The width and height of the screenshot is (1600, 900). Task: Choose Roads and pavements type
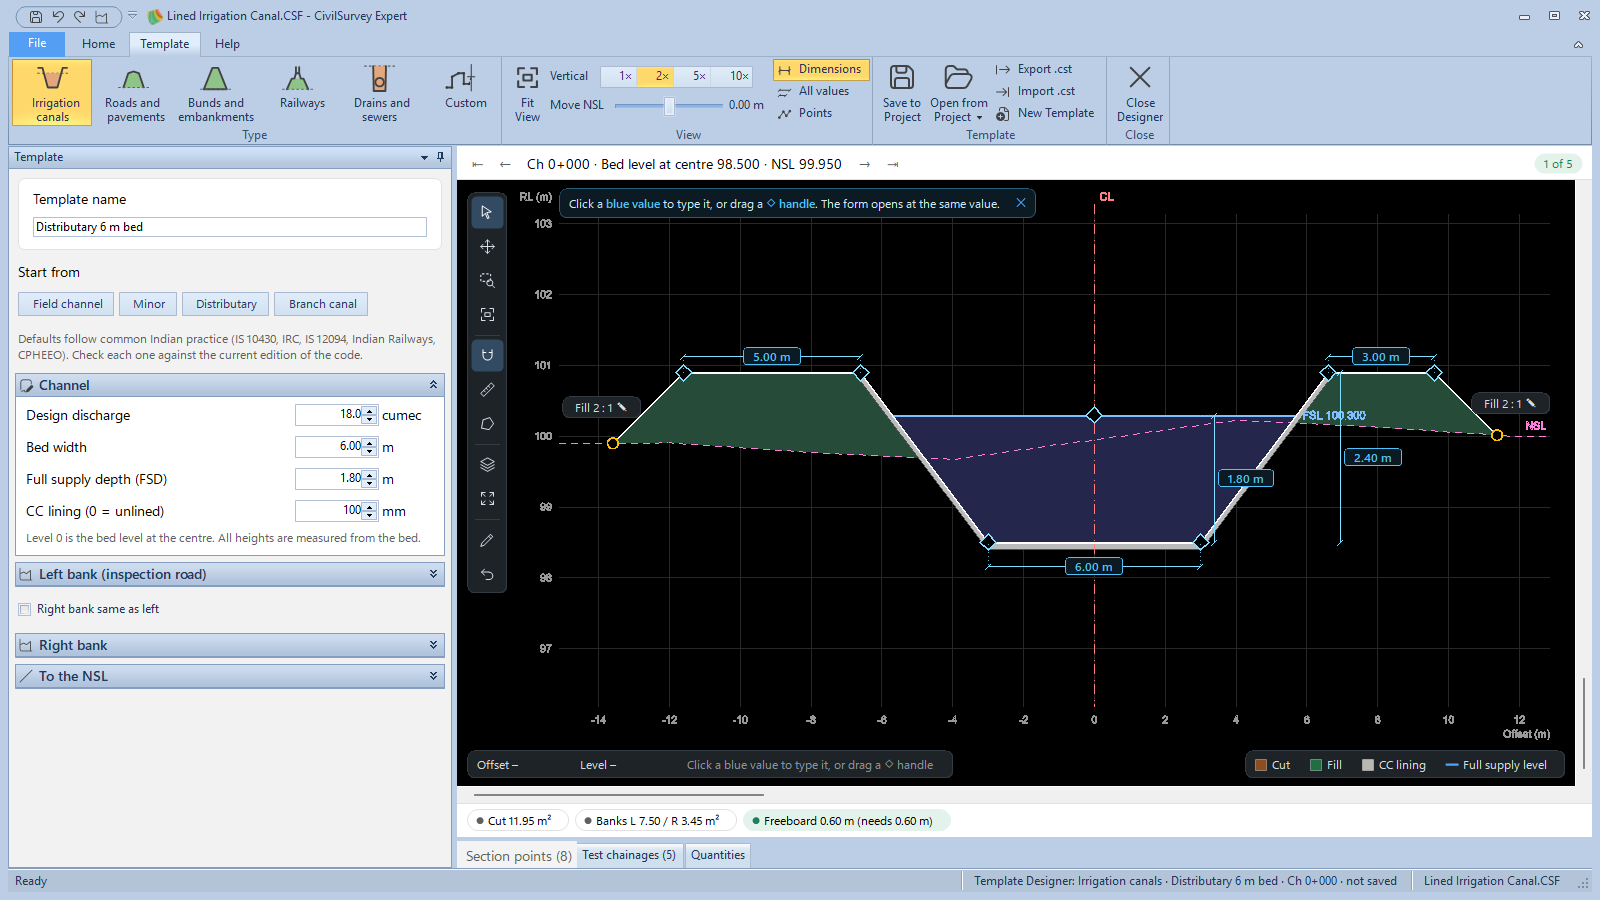(134, 94)
